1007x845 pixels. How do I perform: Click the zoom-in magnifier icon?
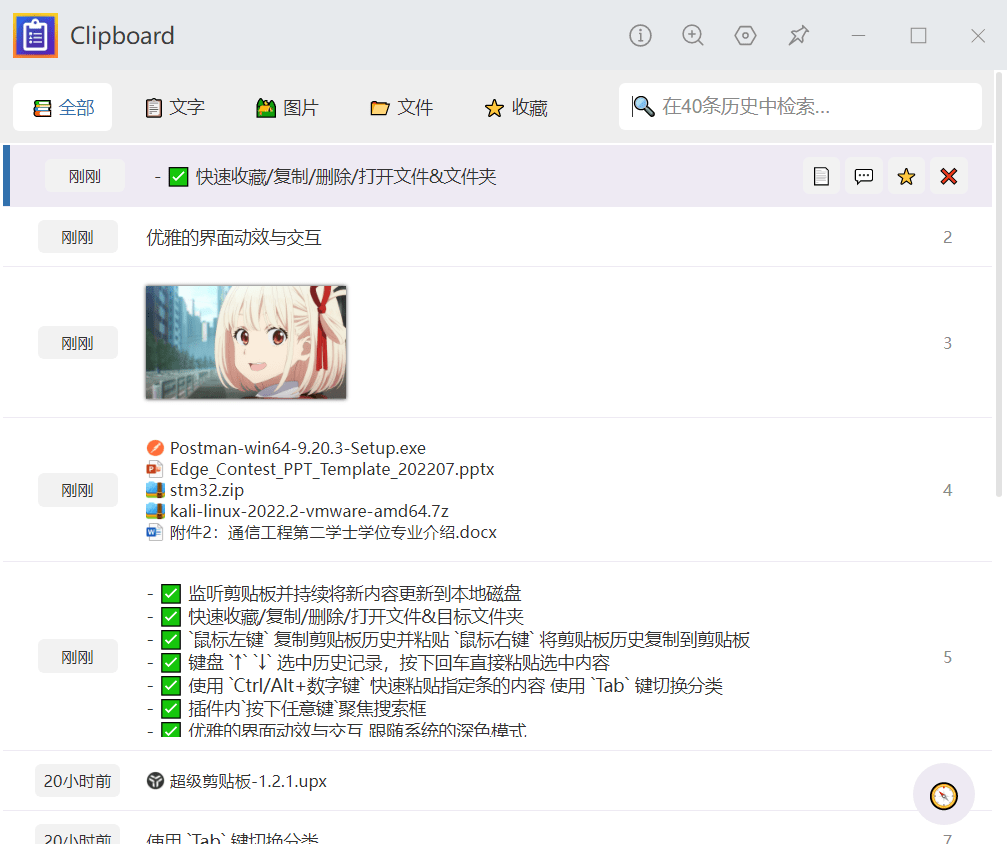[693, 36]
